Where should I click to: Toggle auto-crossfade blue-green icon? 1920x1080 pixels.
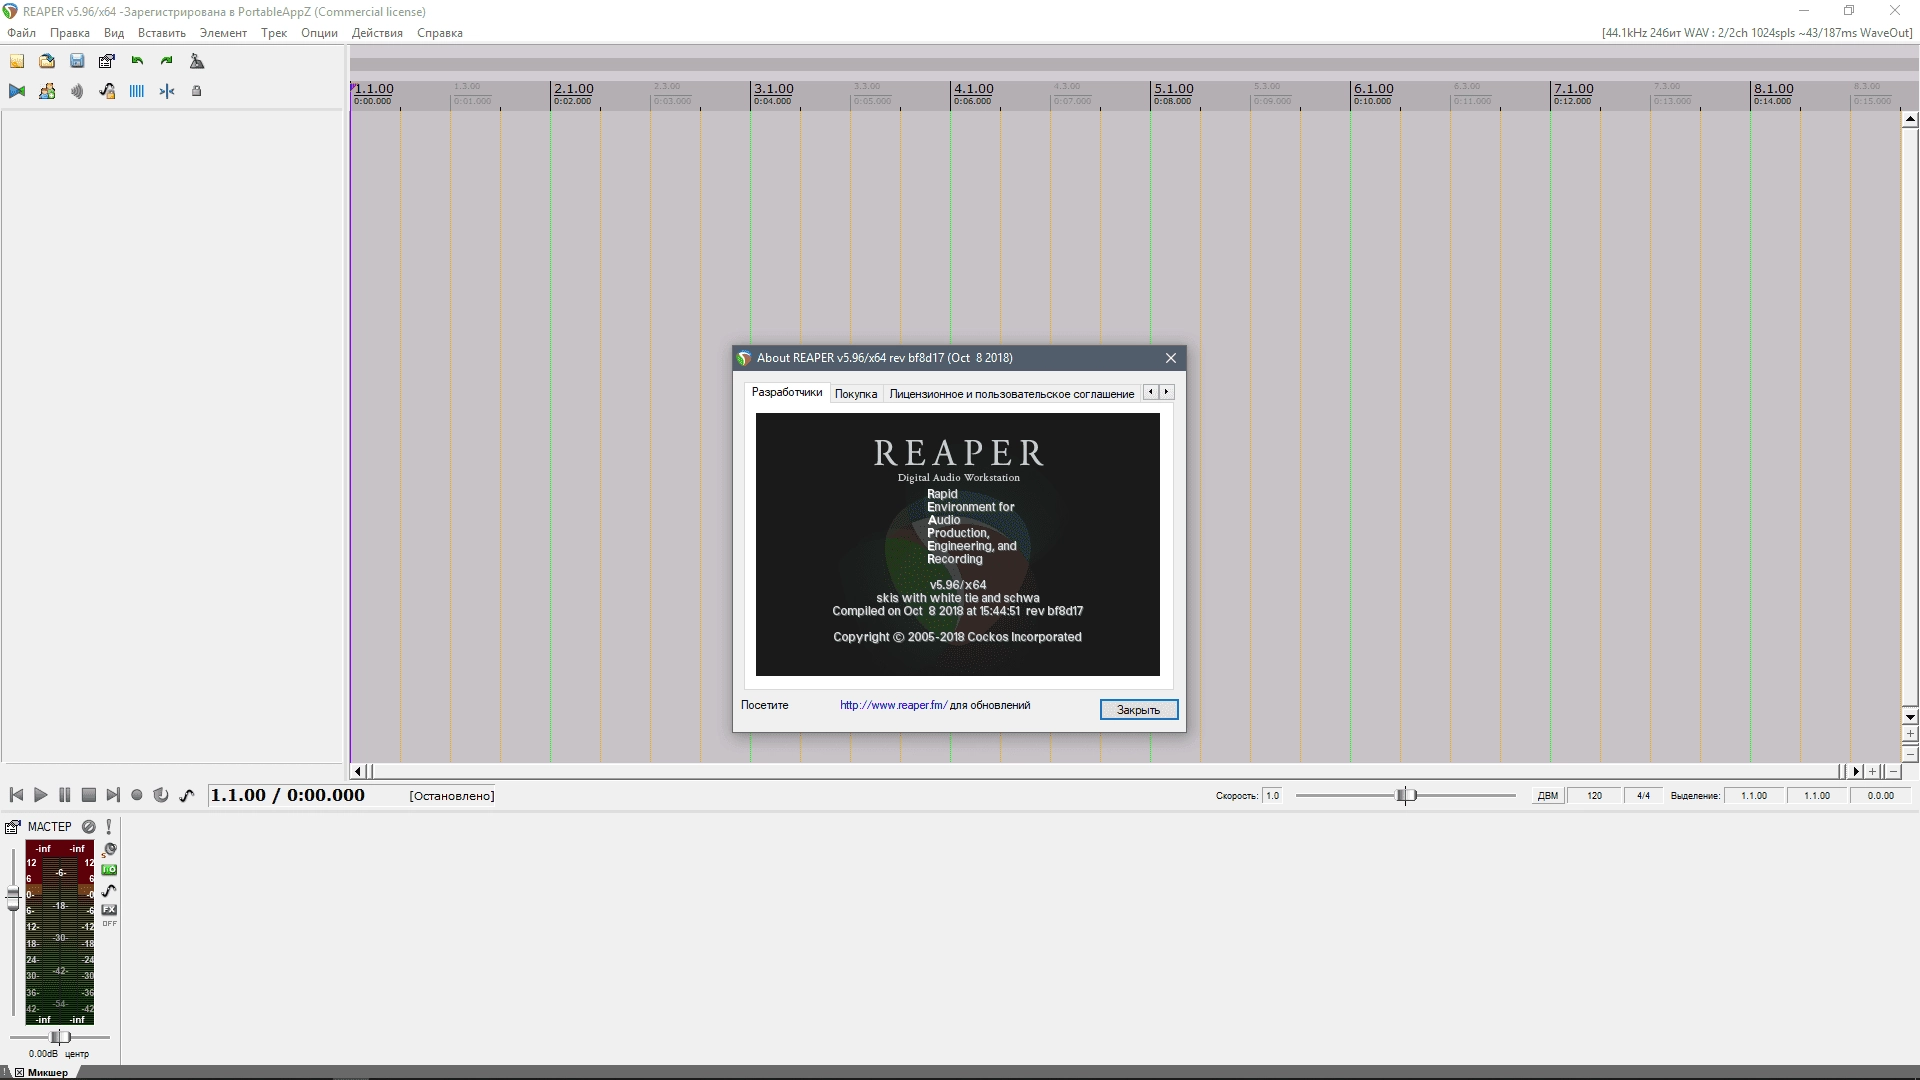click(17, 91)
